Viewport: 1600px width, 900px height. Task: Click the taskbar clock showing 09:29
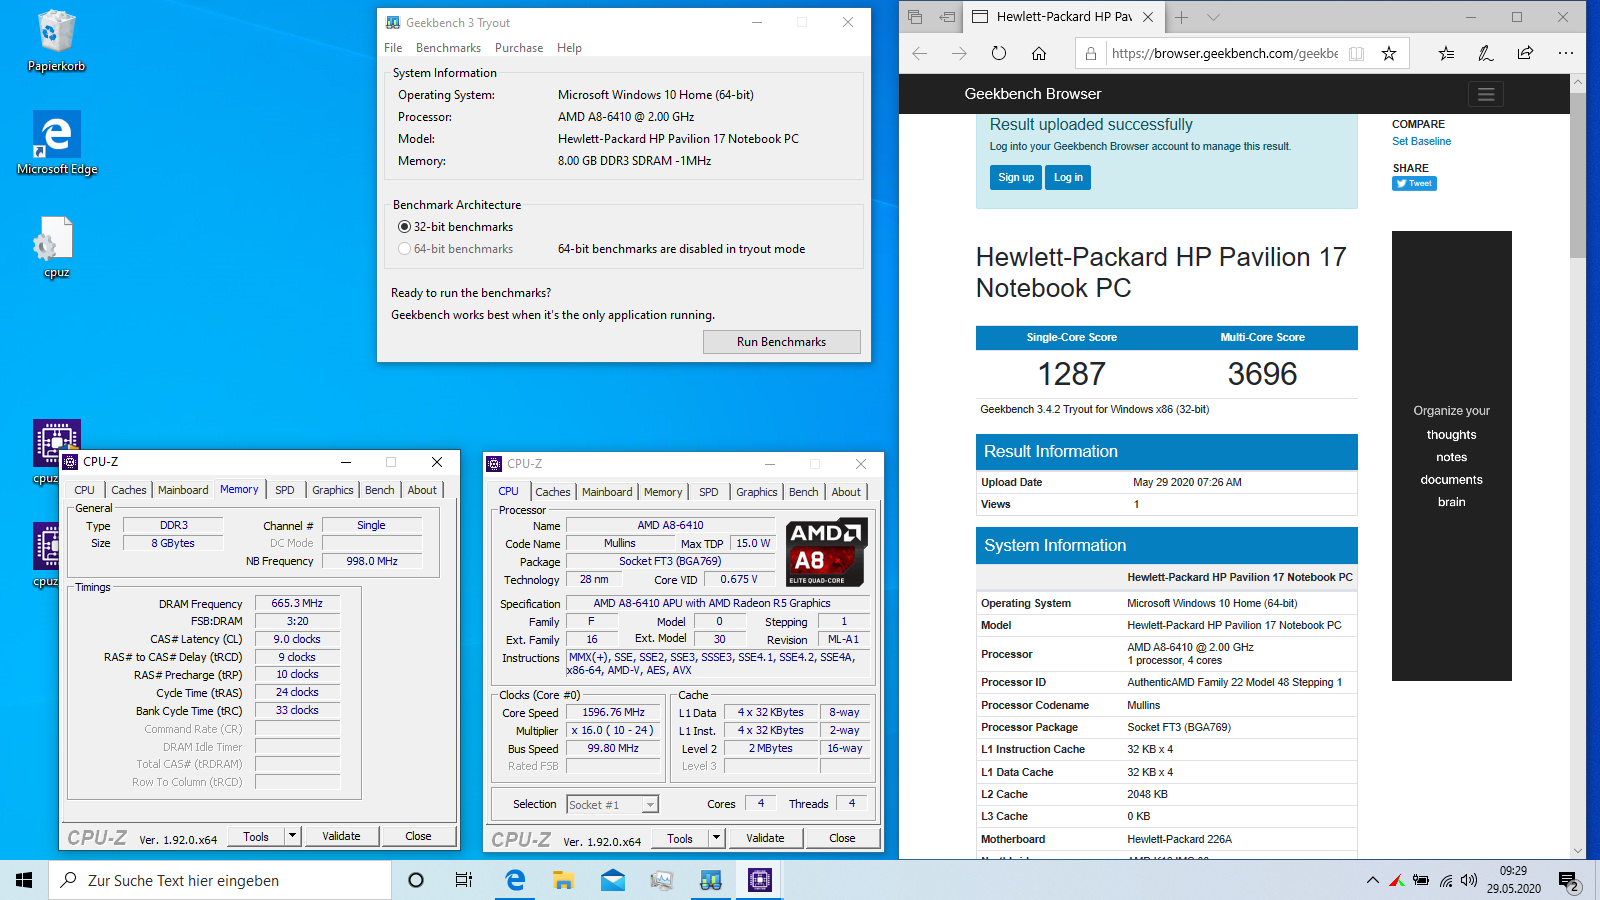point(1513,880)
